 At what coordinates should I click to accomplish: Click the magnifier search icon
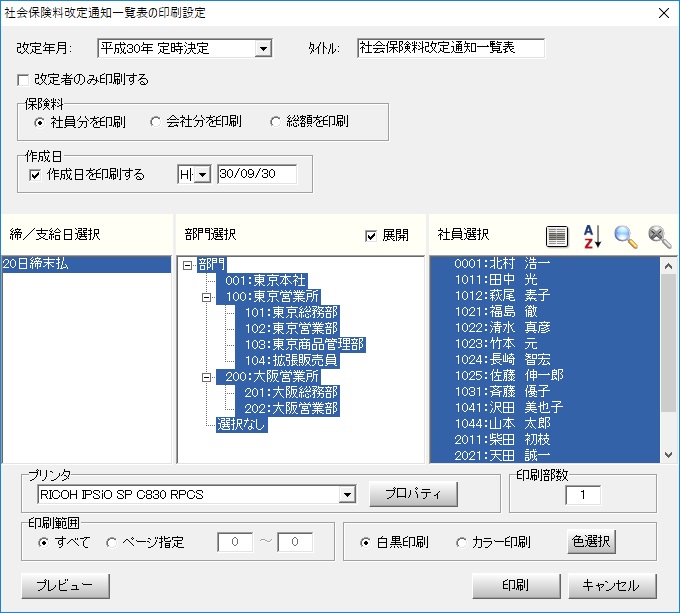[x=625, y=237]
